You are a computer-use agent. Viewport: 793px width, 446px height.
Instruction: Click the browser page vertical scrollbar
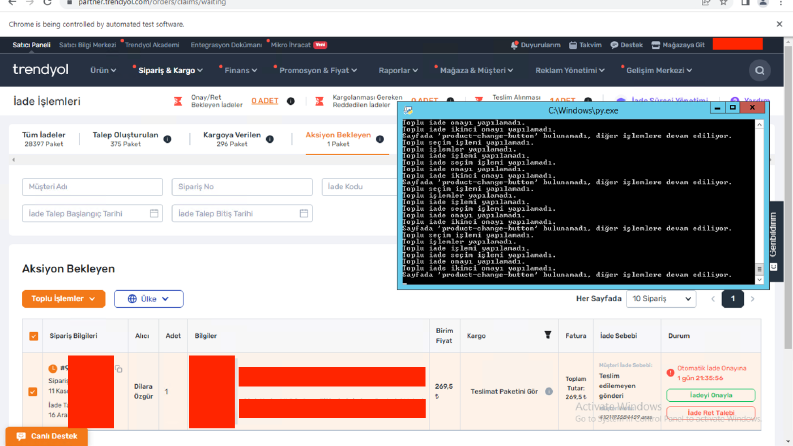coord(788,241)
